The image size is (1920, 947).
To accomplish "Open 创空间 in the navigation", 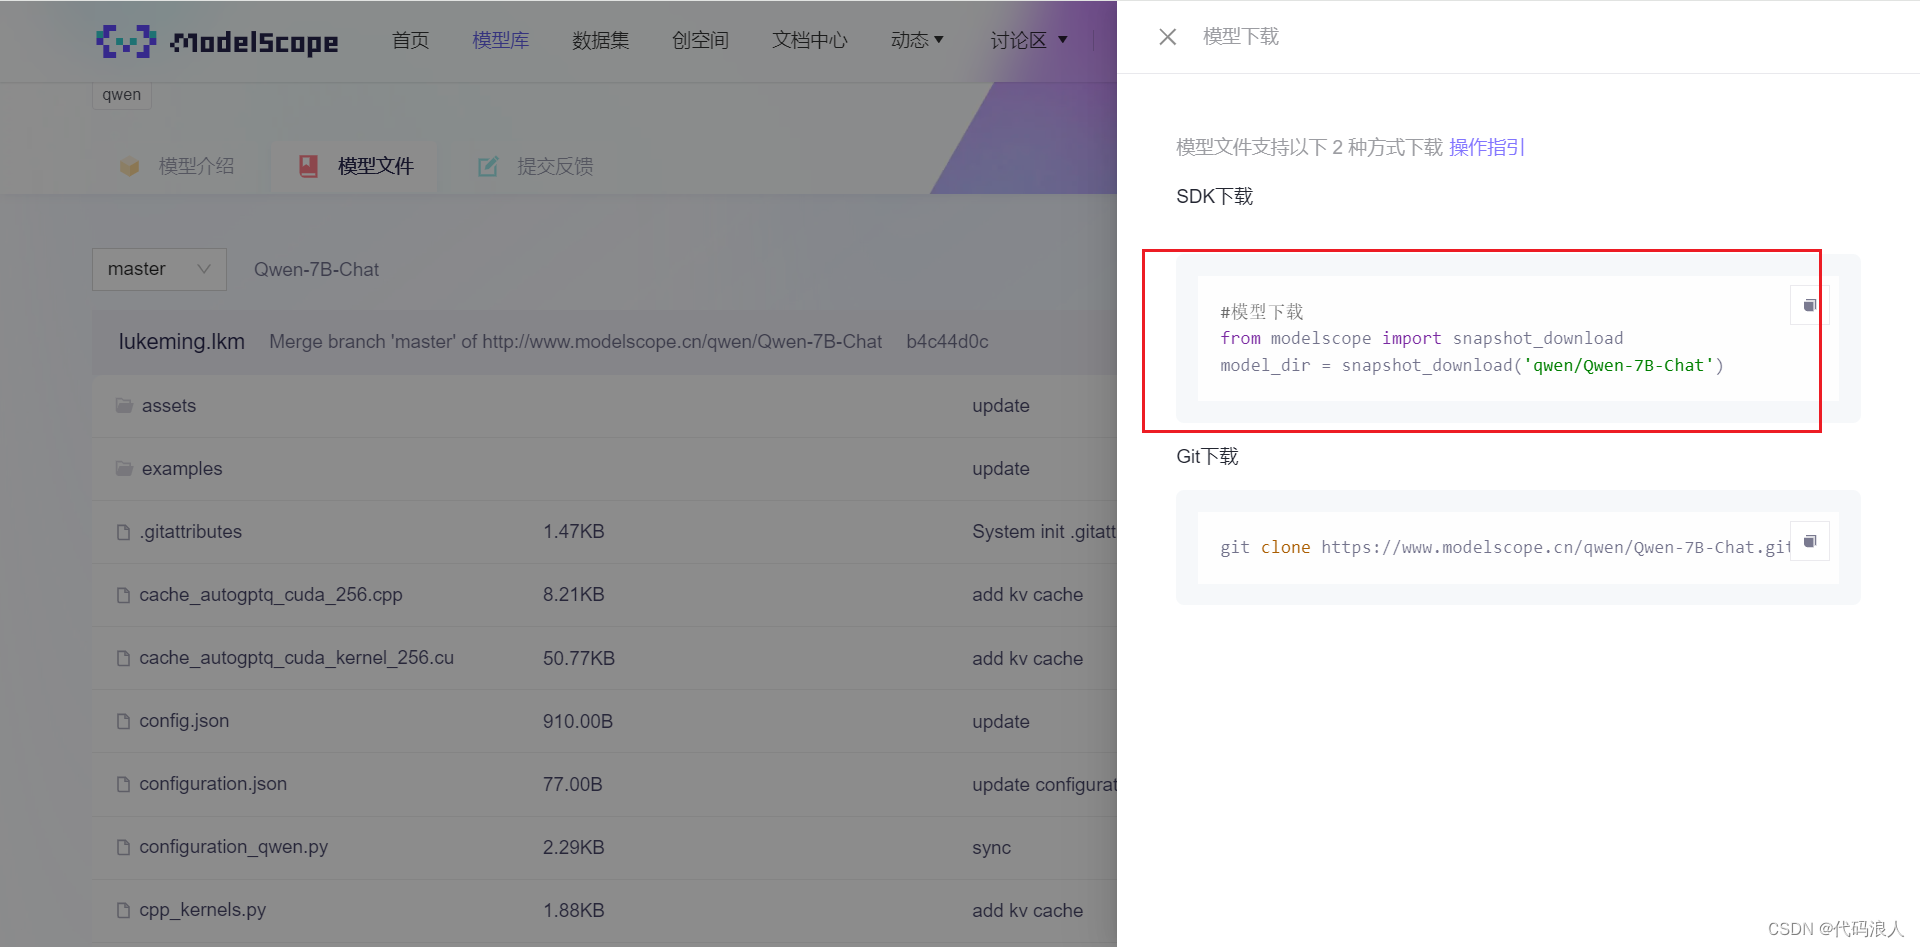I will tap(700, 40).
